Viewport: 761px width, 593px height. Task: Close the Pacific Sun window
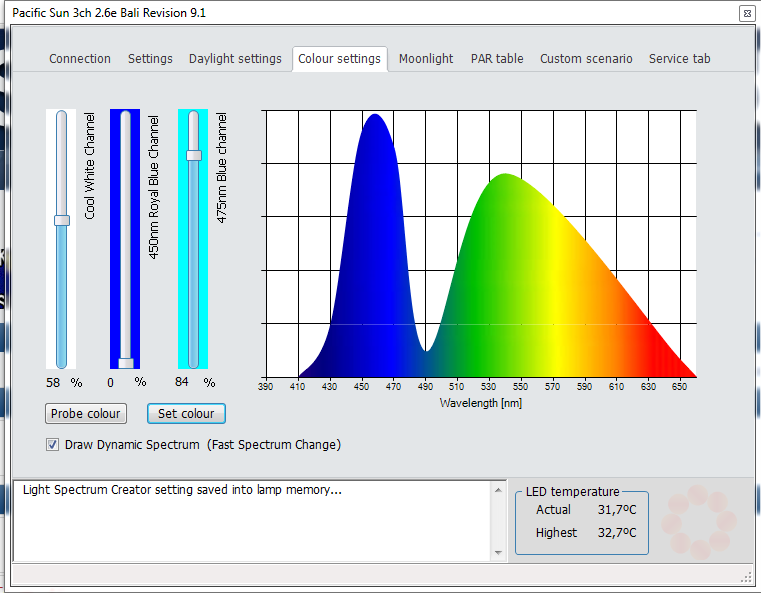[x=746, y=14]
